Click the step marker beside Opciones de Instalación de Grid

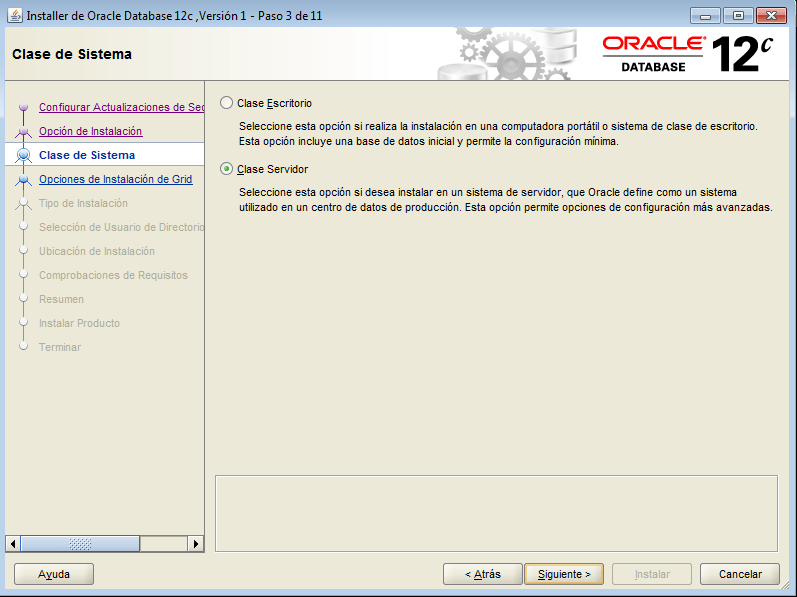point(23,179)
